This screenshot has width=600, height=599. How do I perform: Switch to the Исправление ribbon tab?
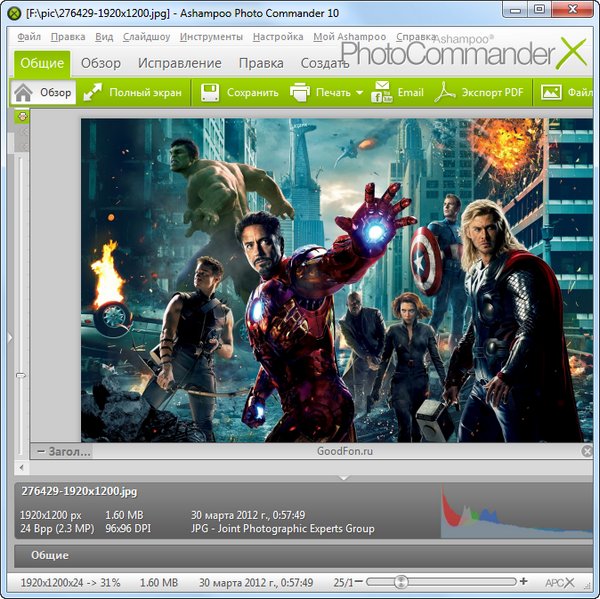[x=179, y=63]
